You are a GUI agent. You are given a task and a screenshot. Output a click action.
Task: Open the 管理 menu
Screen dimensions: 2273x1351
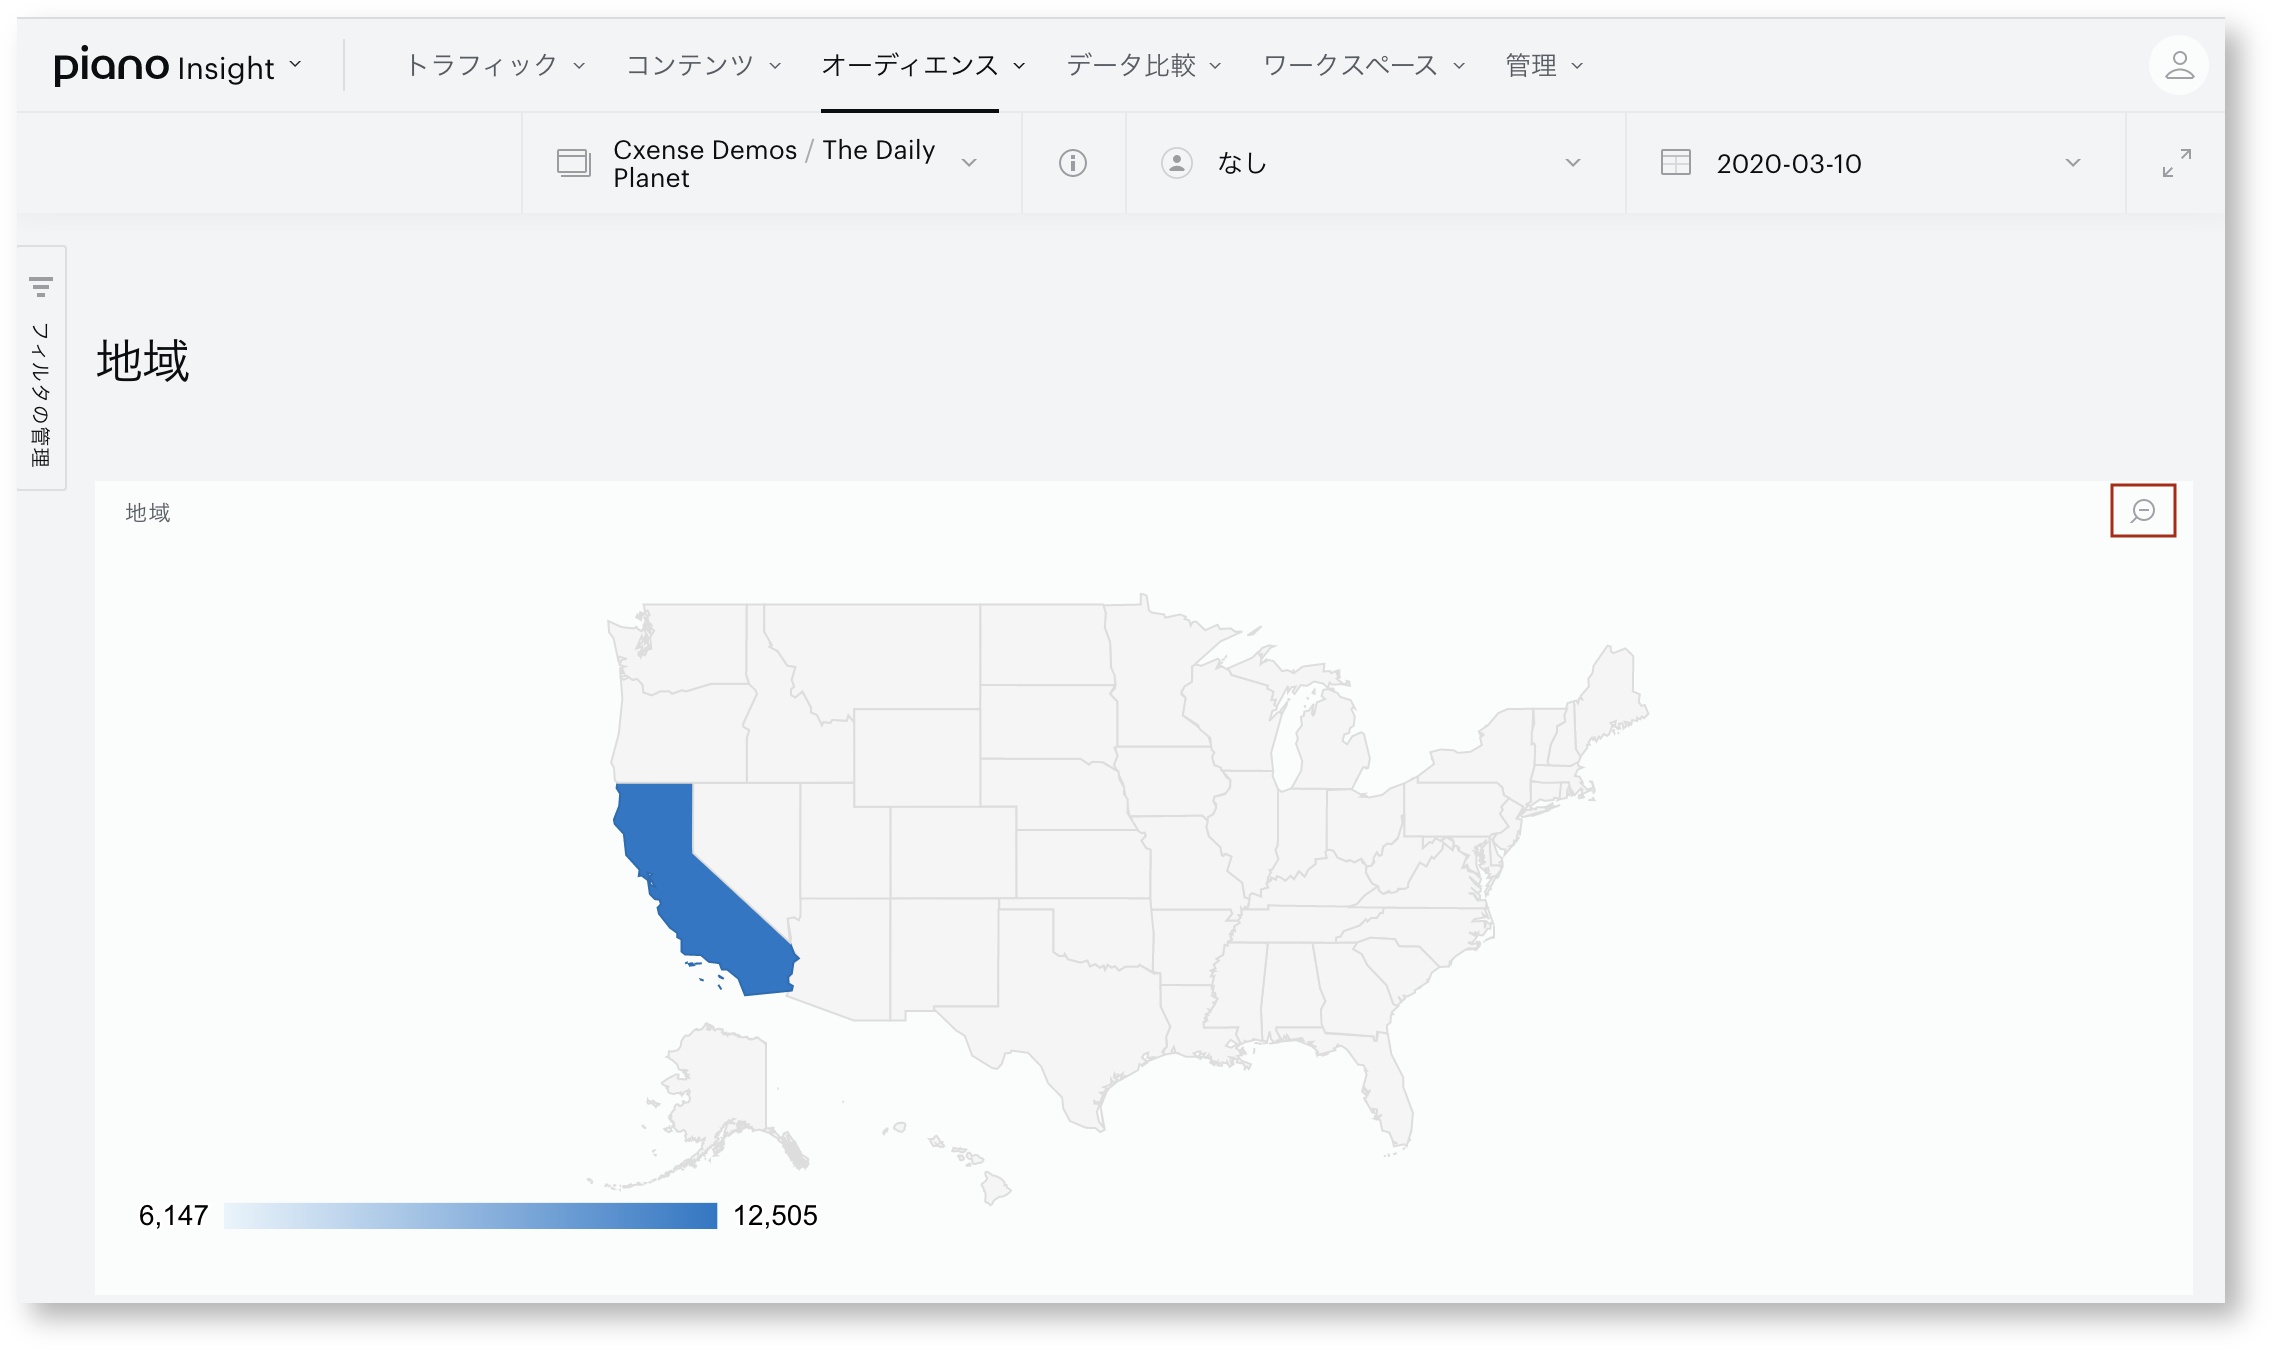click(x=1544, y=66)
